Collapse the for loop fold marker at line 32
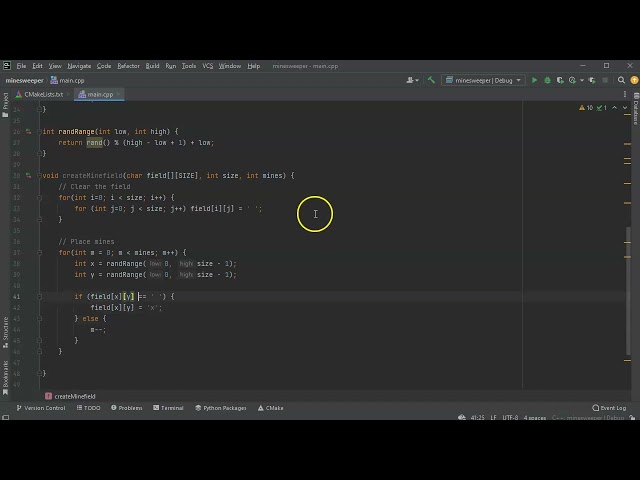The height and width of the screenshot is (480, 640). coord(40,198)
